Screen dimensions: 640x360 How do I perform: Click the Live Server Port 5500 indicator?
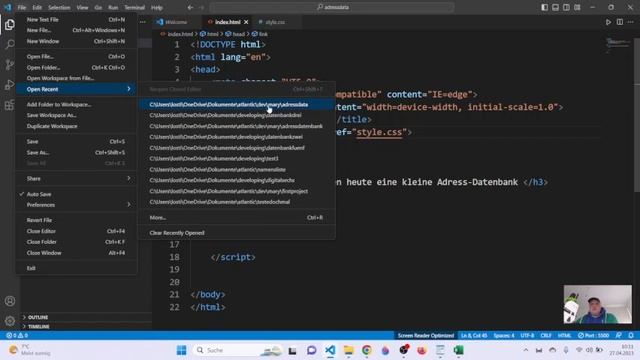(593, 336)
